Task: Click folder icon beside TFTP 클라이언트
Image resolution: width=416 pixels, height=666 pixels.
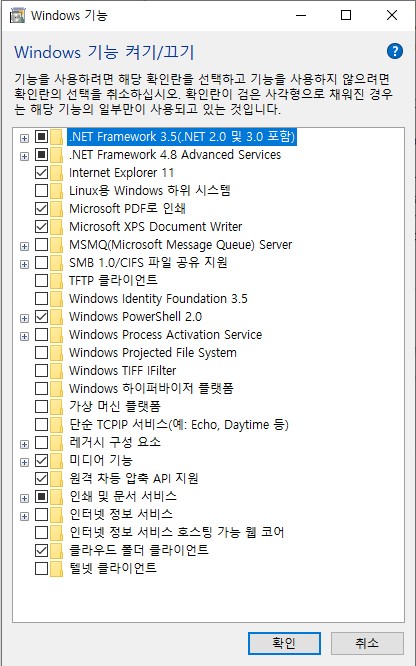Action: pyautogui.click(x=56, y=281)
